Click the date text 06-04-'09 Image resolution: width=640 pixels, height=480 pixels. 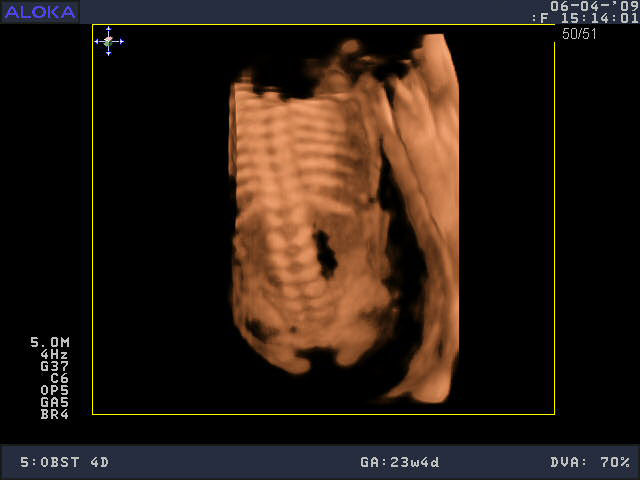pos(594,6)
